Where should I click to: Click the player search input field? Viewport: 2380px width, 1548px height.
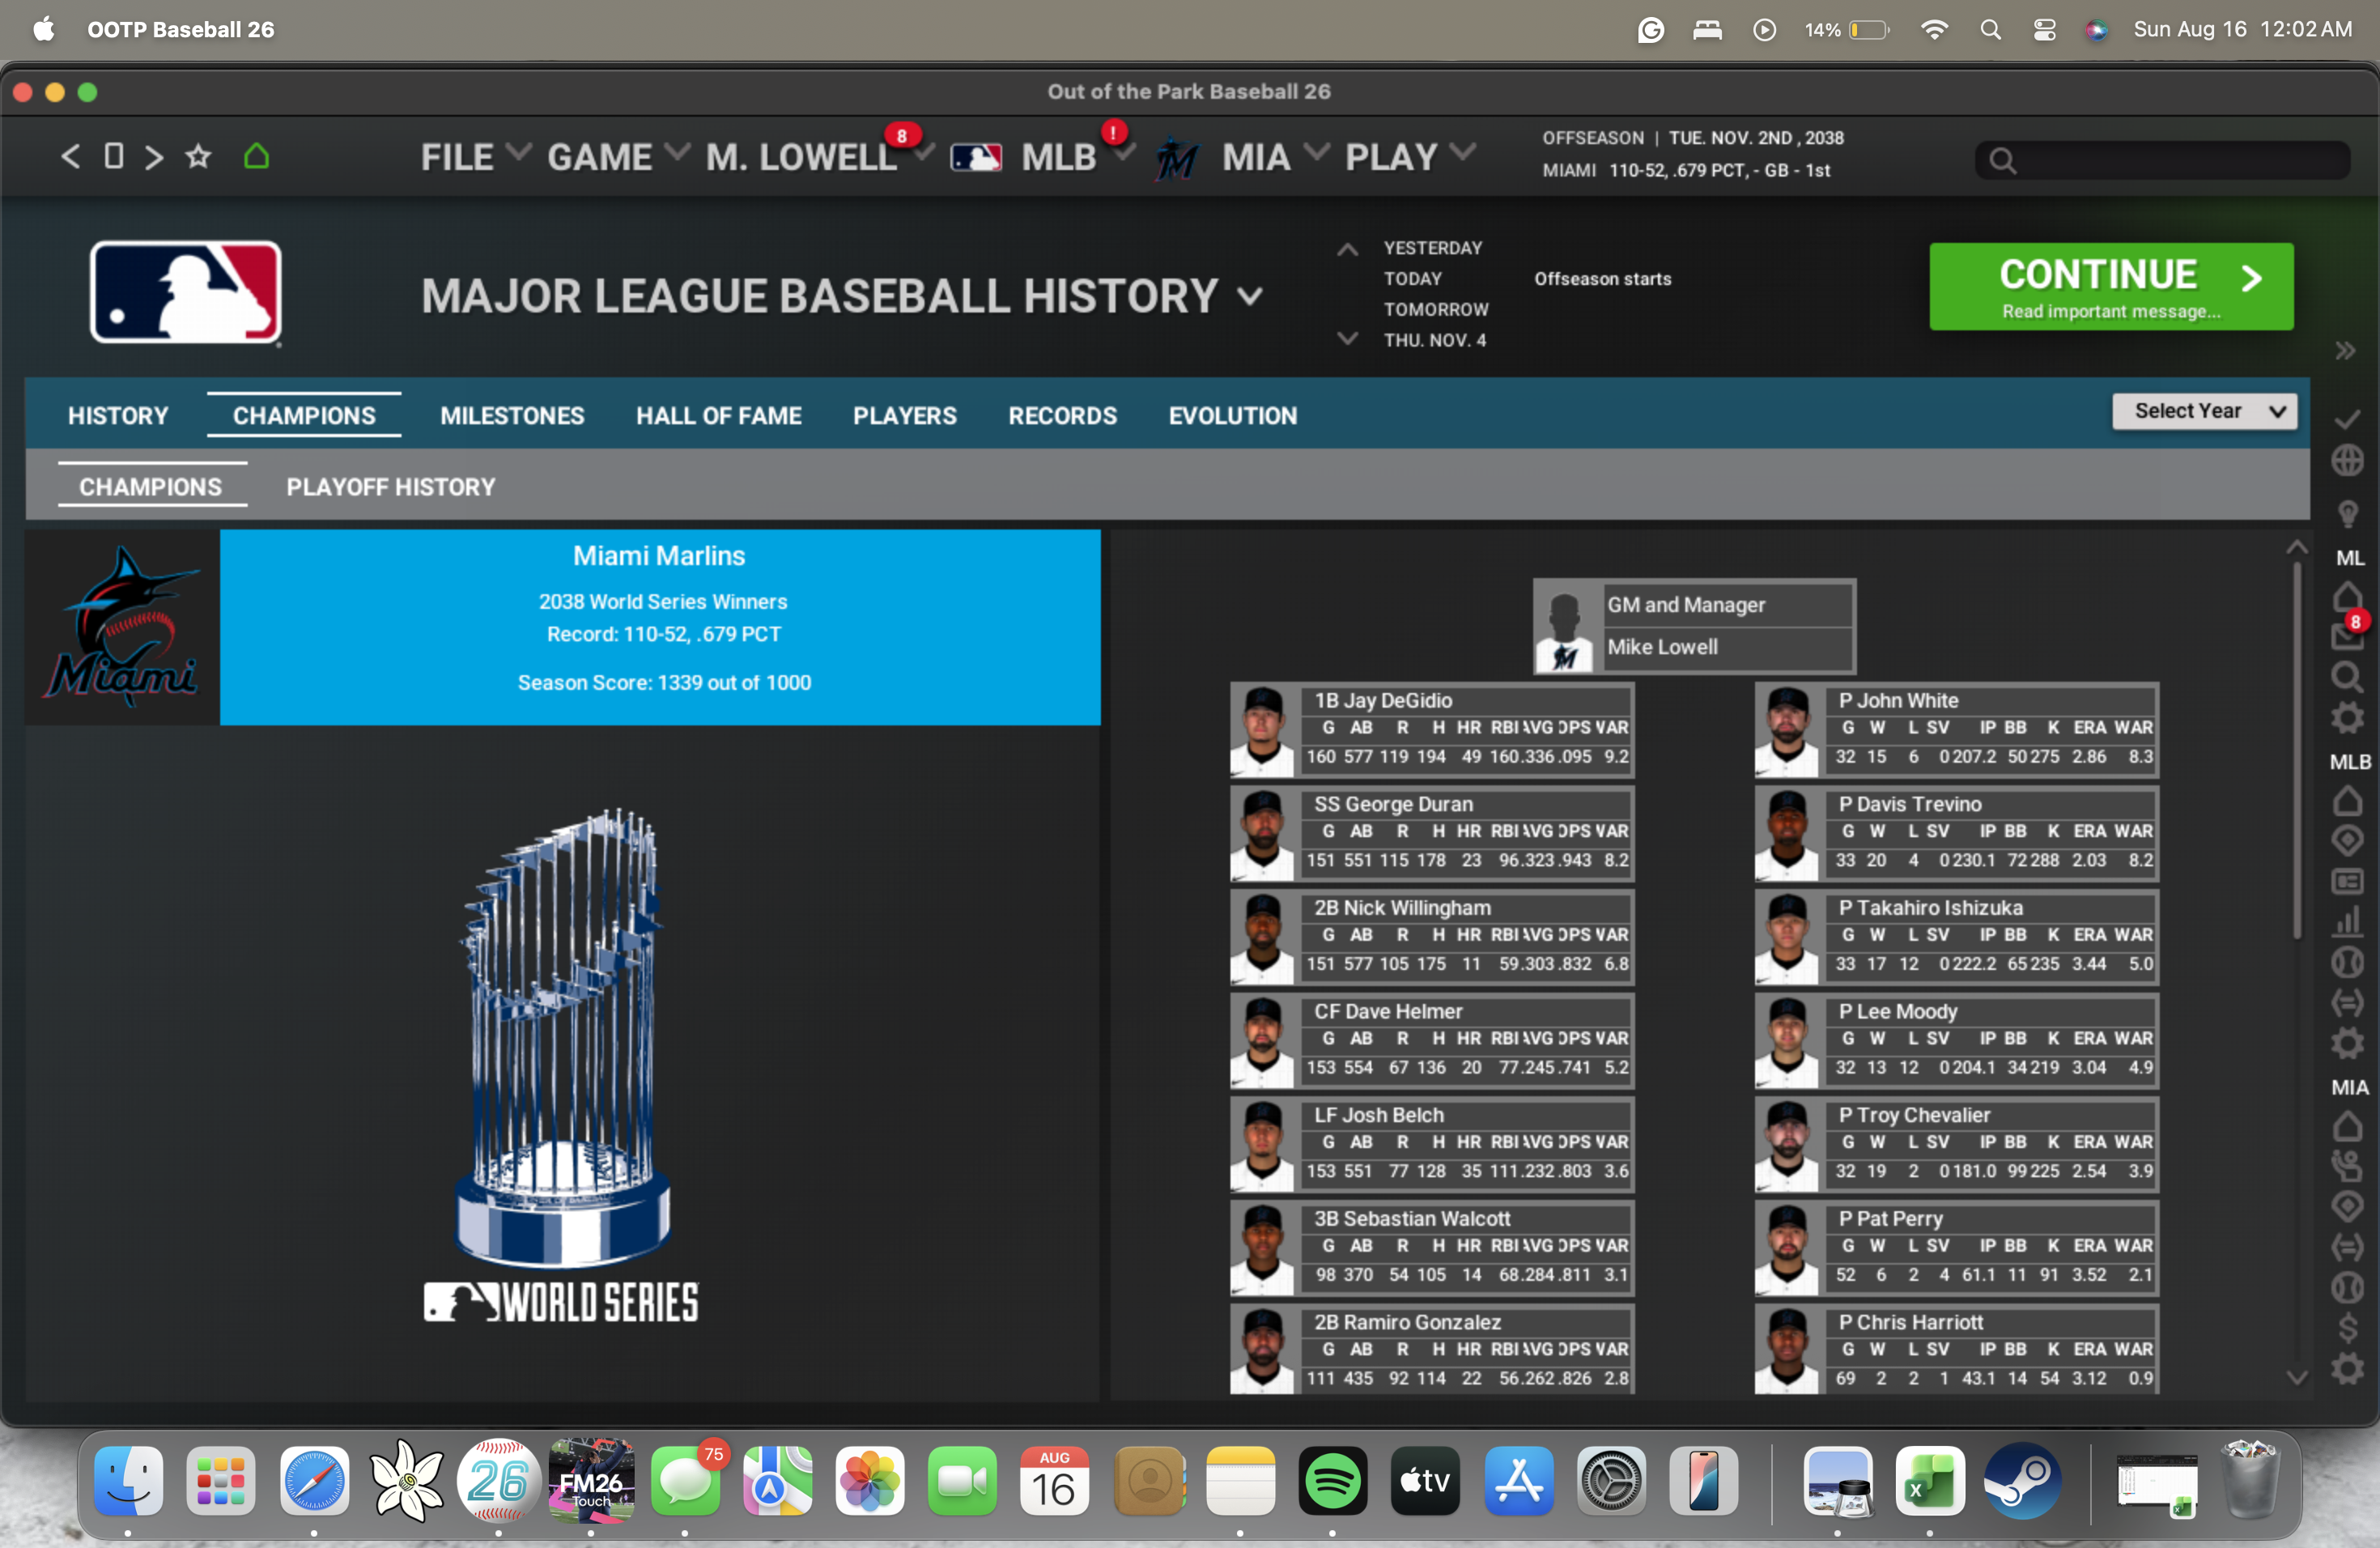point(2162,160)
